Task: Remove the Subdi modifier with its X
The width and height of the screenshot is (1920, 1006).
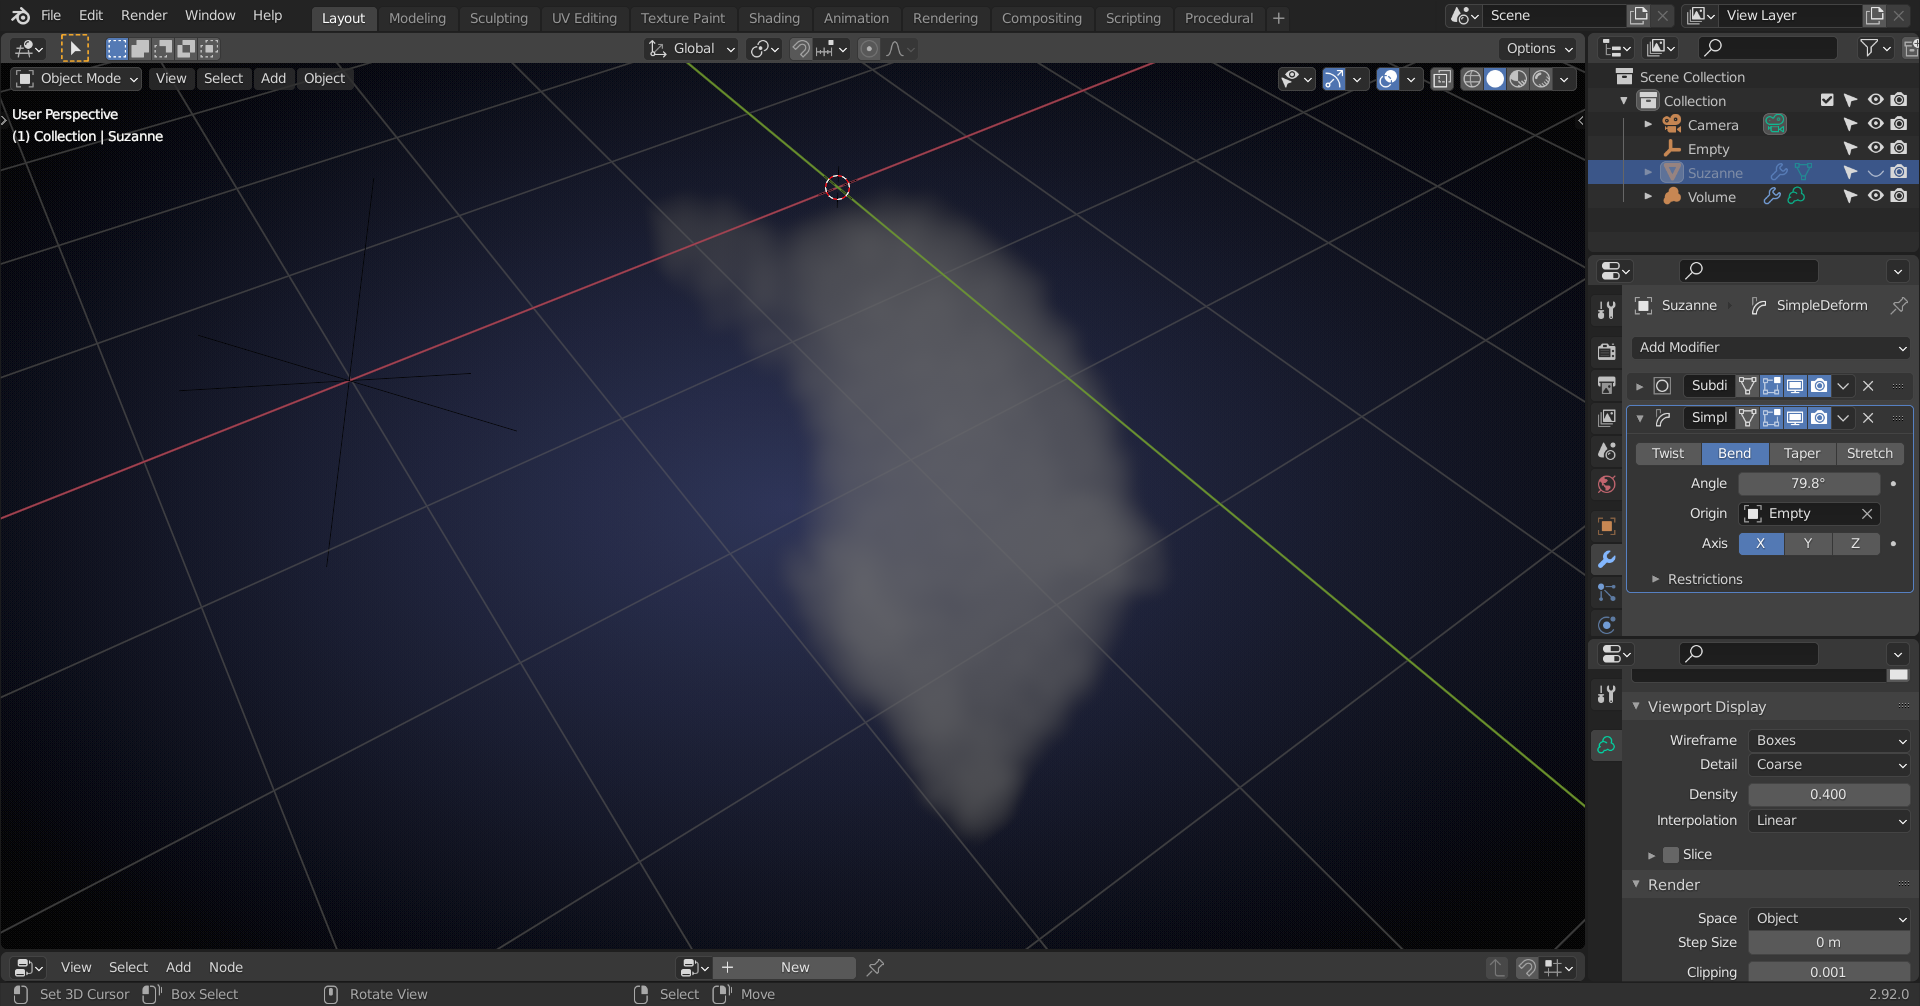Action: point(1868,386)
